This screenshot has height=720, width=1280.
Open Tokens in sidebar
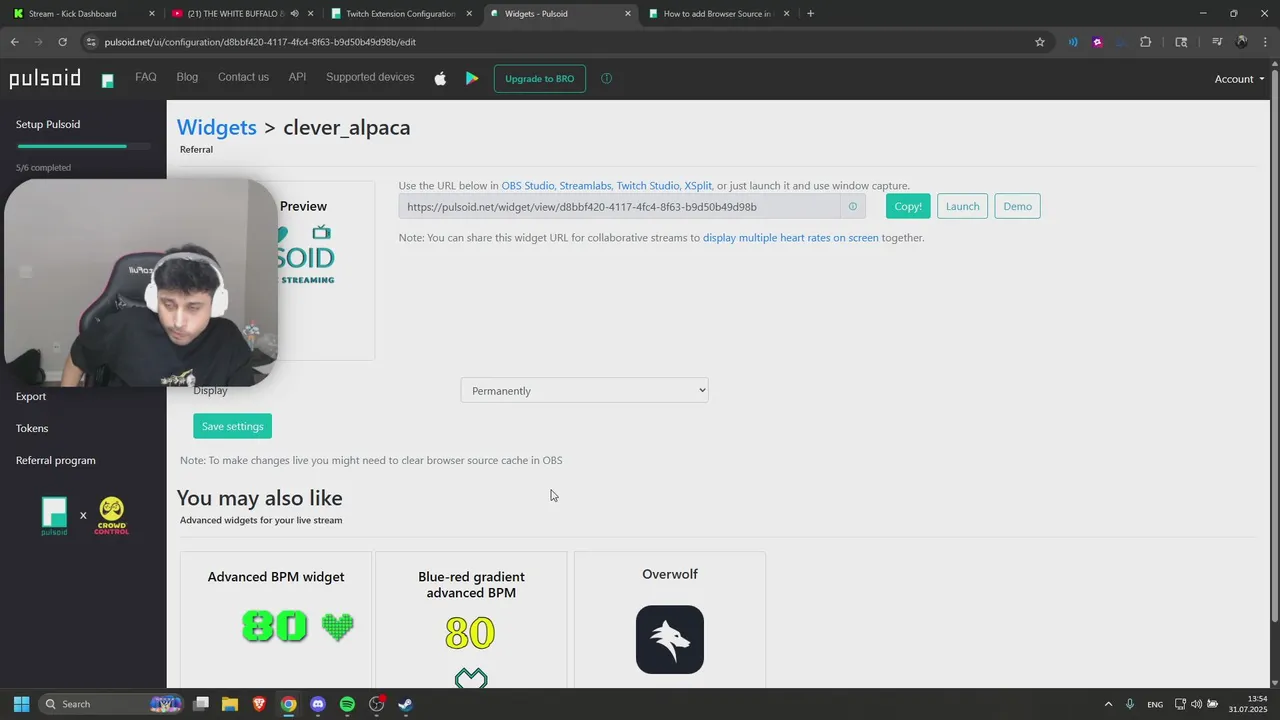(x=32, y=428)
